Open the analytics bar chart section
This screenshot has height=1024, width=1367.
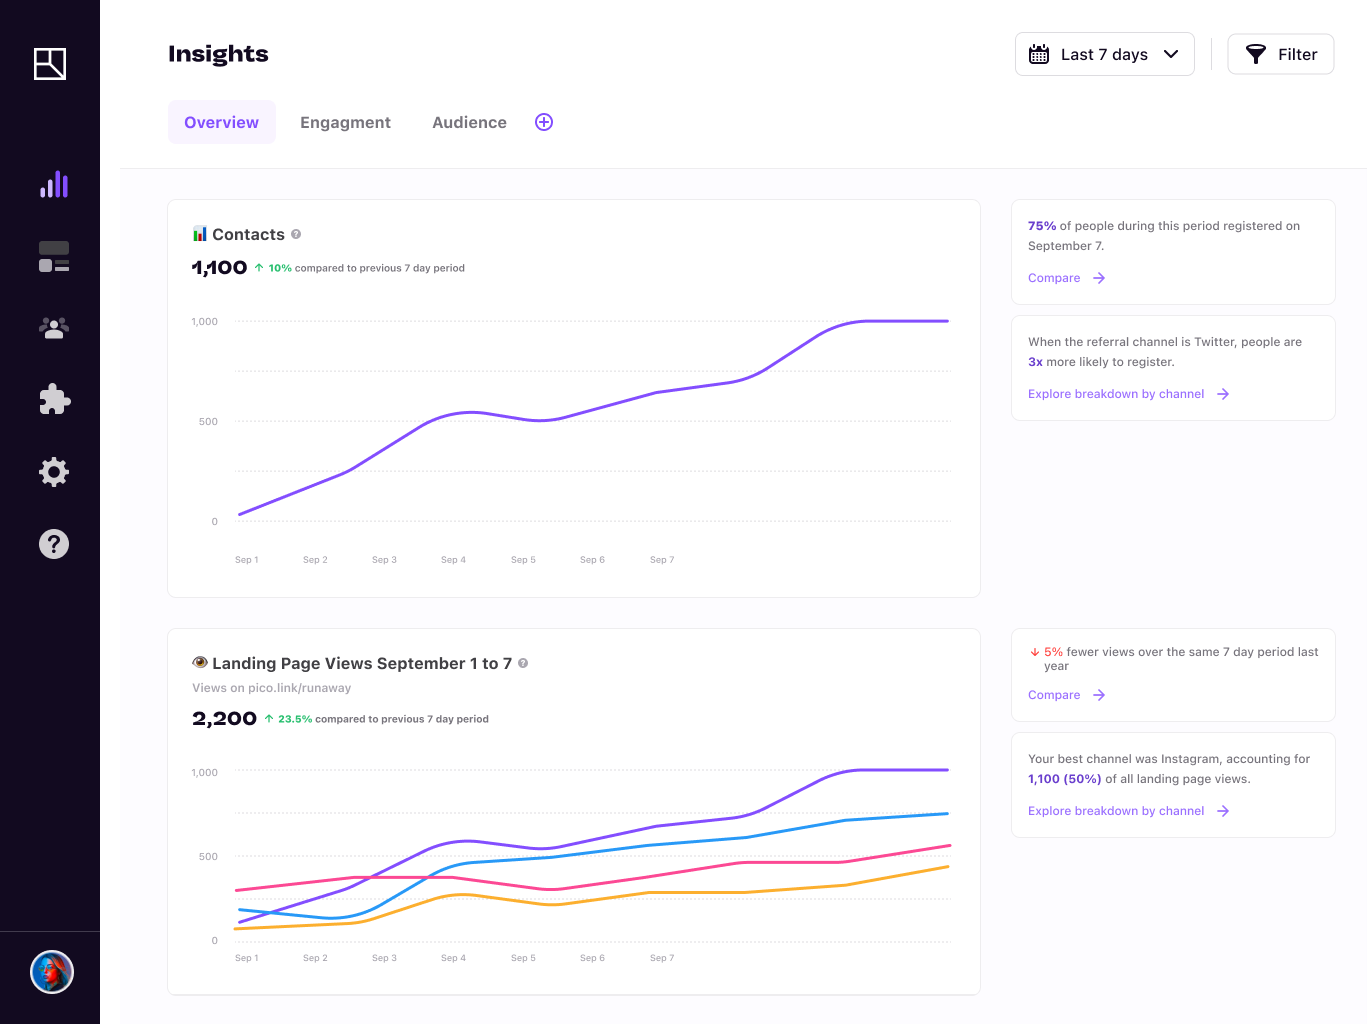click(x=53, y=184)
